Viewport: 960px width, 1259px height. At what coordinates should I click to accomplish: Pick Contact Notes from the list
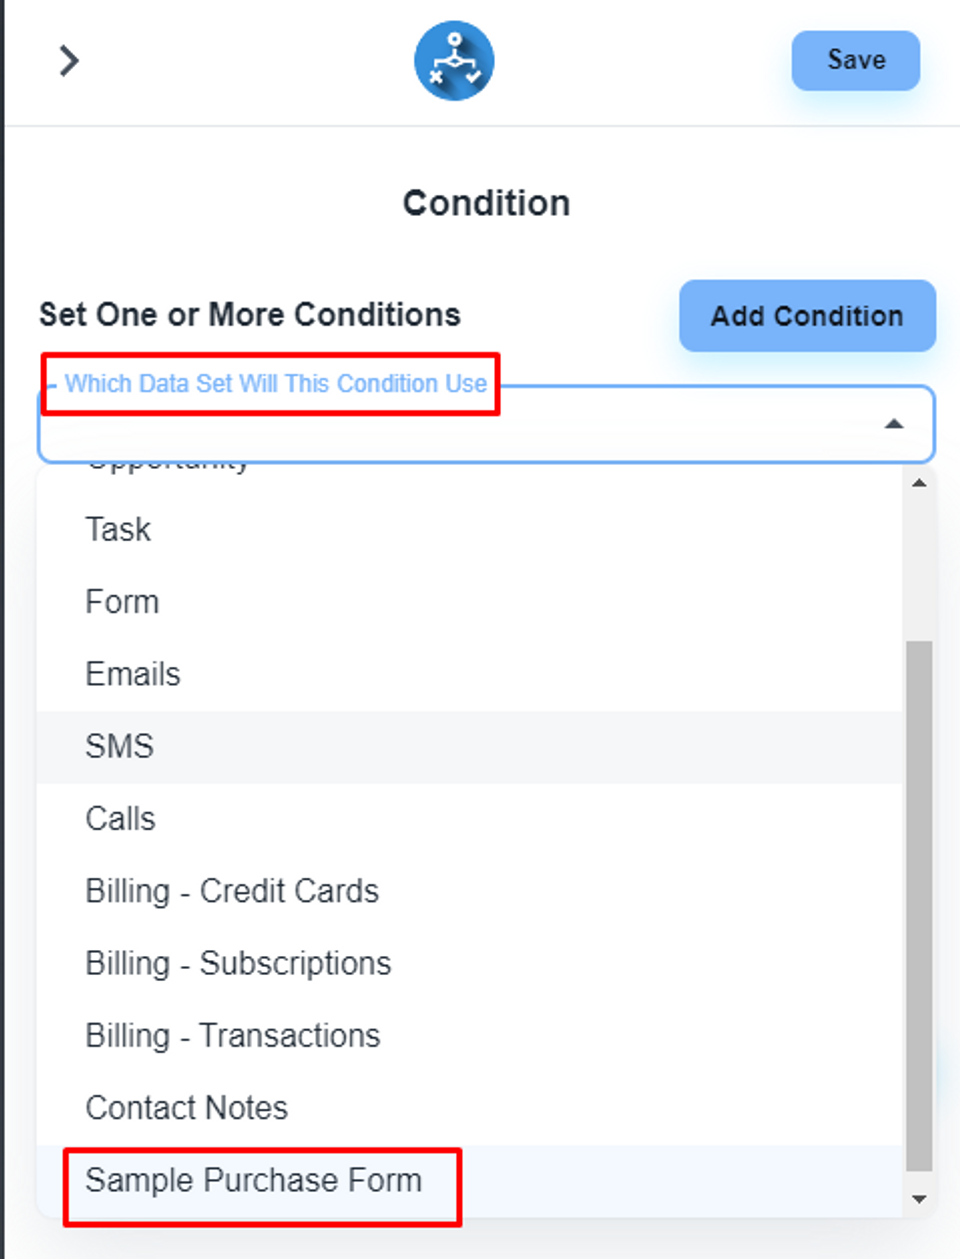coord(187,1108)
